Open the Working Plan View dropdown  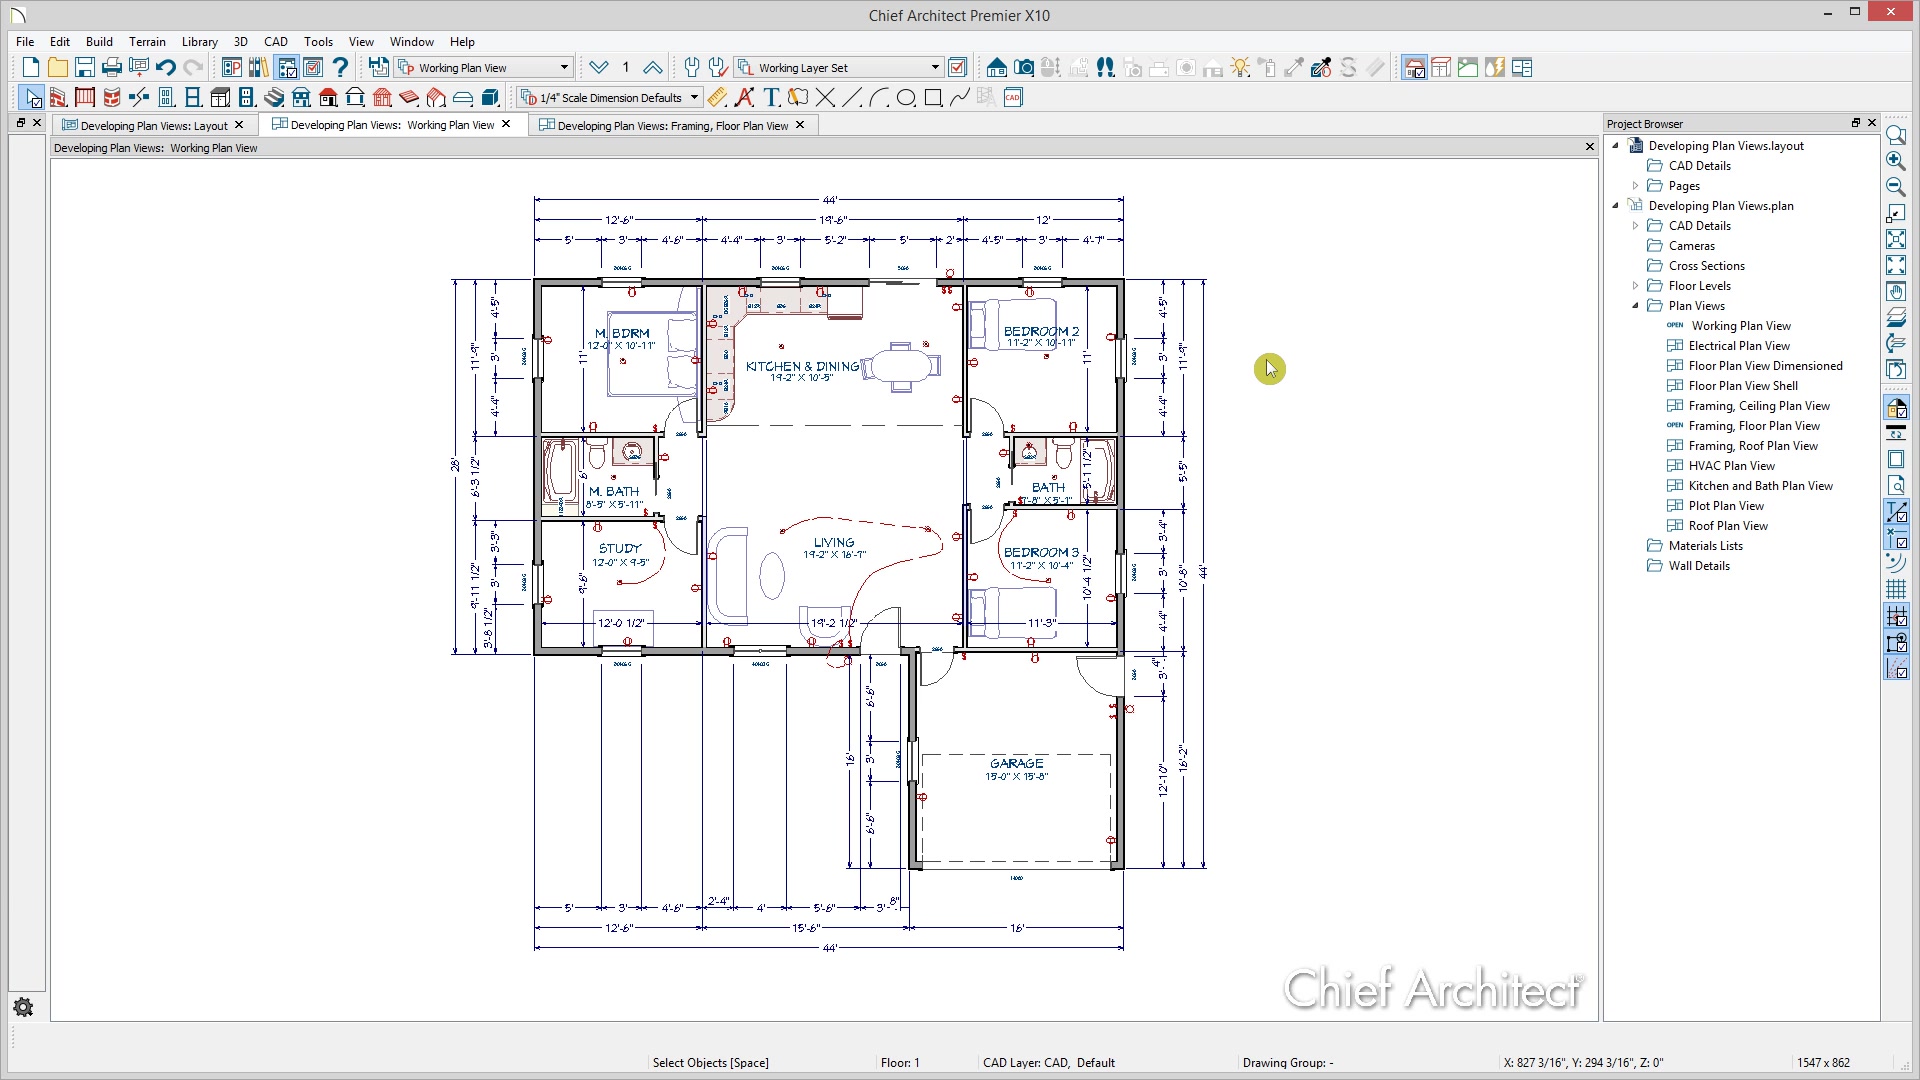564,68
